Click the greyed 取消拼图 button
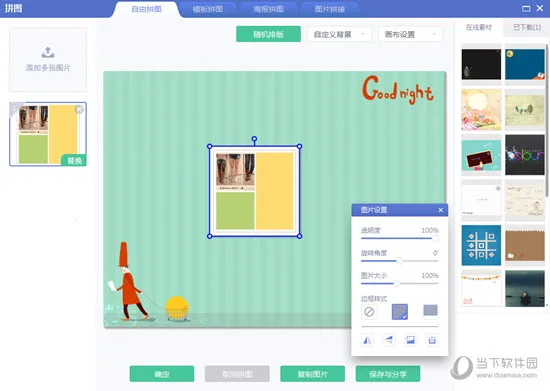 [237, 374]
